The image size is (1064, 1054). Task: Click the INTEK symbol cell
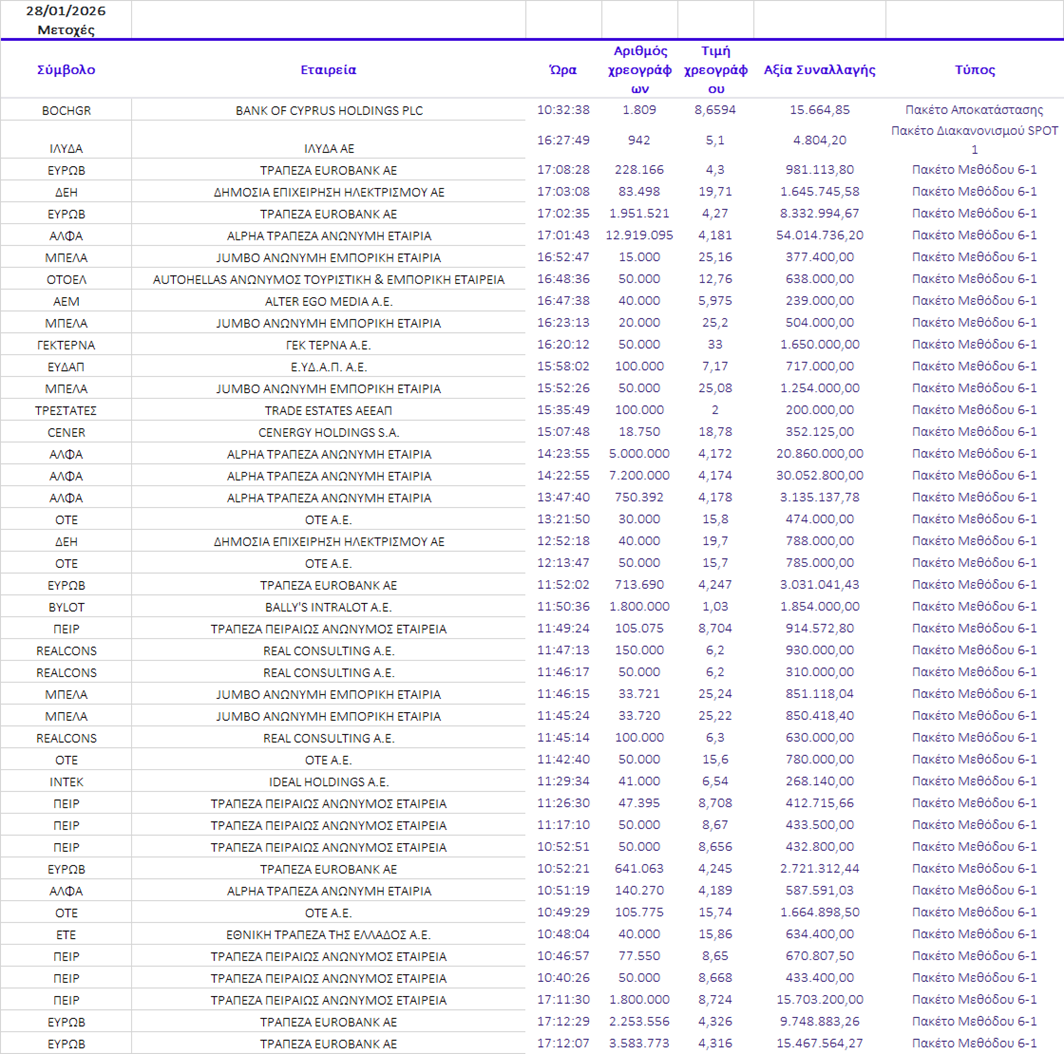click(x=66, y=782)
